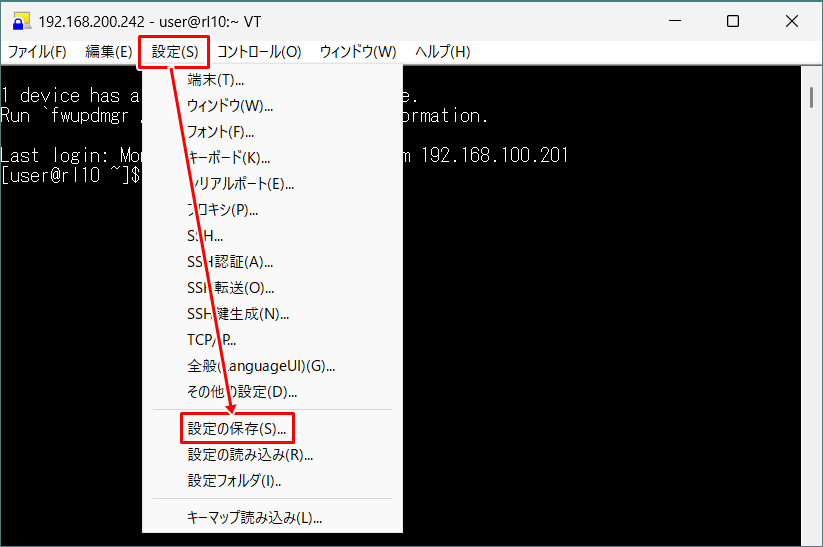This screenshot has height=547, width=823.
Task: Open the ファイル(F) menu
Action: [37, 52]
